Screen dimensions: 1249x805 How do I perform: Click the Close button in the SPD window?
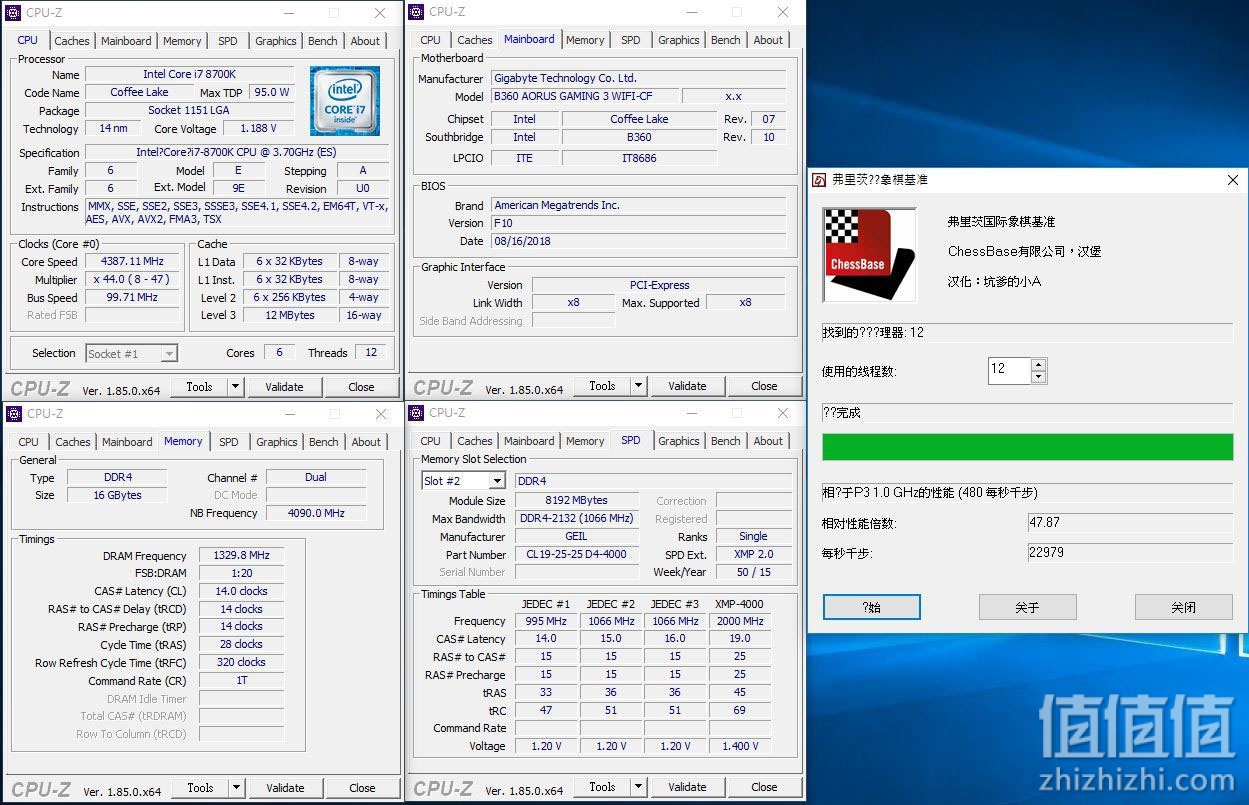click(765, 787)
